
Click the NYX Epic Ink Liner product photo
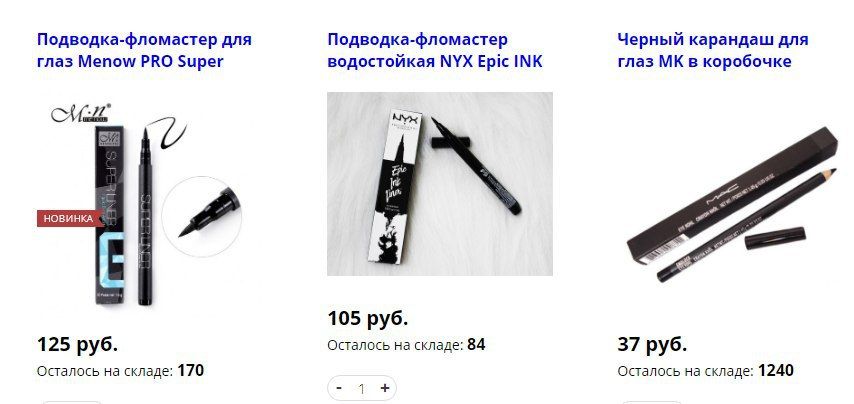point(440,184)
